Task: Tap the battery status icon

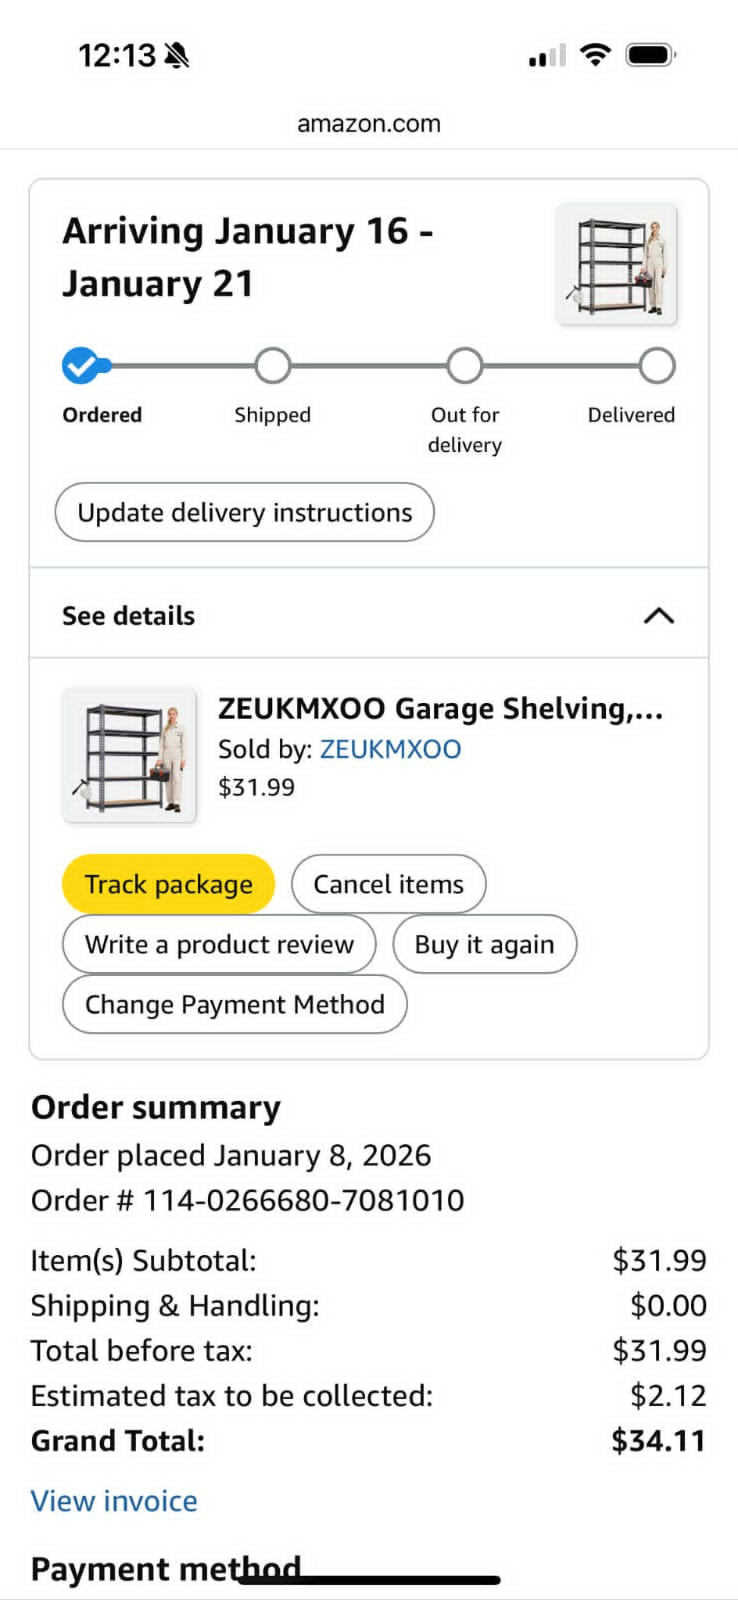Action: tap(651, 55)
